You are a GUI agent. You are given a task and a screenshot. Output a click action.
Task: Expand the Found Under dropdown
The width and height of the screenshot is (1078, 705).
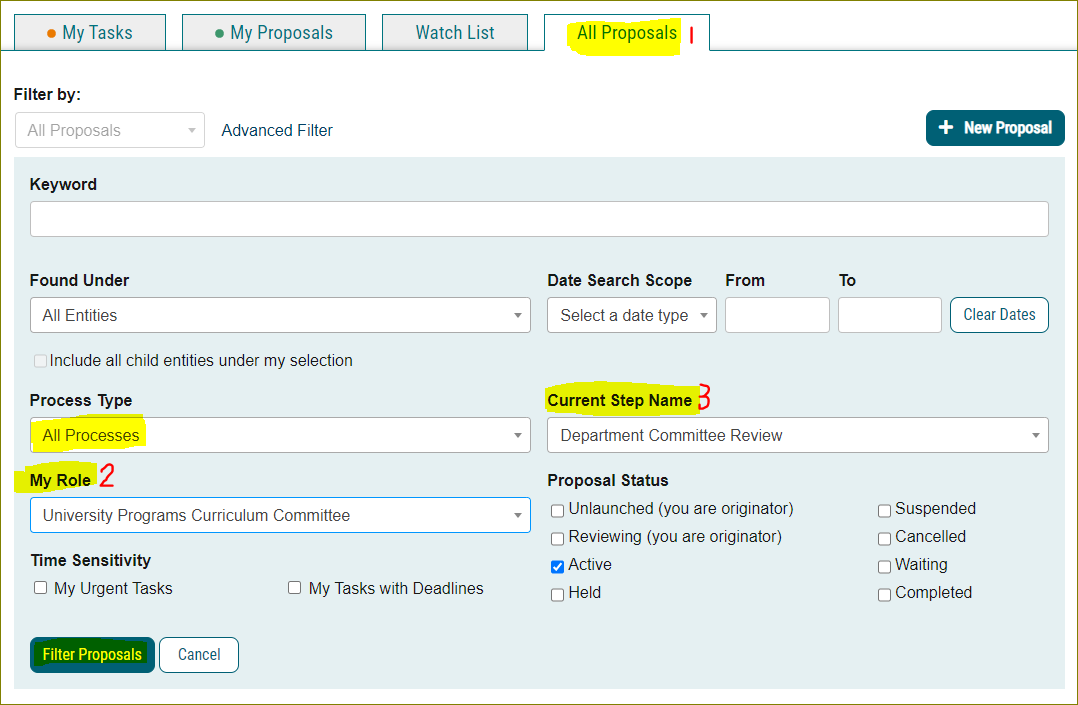(280, 315)
